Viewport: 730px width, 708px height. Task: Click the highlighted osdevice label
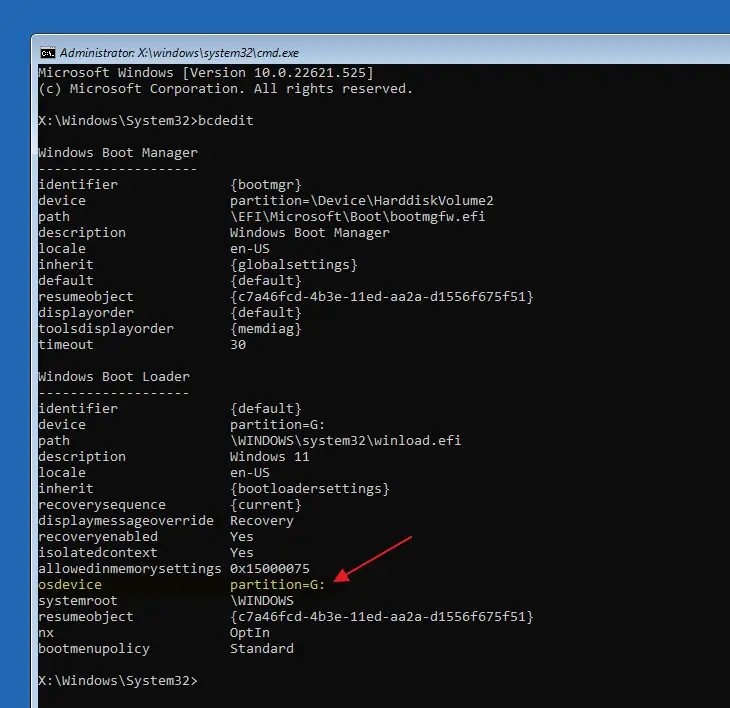pyautogui.click(x=70, y=585)
